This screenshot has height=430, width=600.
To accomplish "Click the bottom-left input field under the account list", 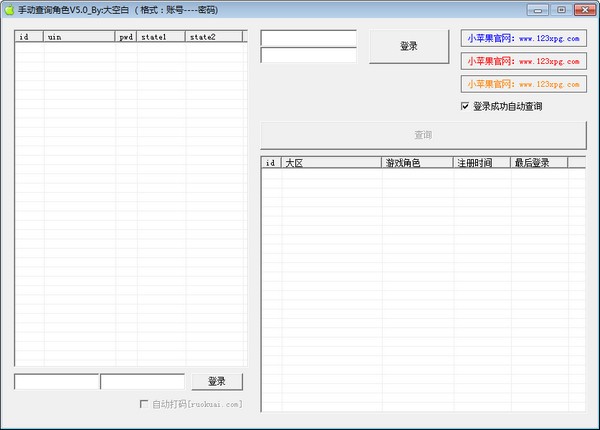I will click(x=56, y=381).
